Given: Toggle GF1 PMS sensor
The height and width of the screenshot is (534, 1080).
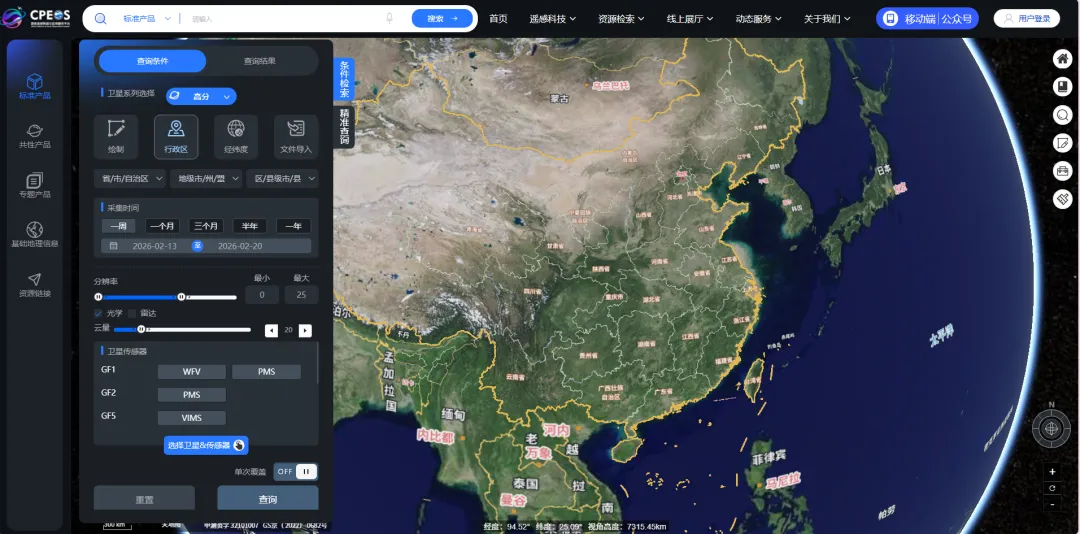Looking at the screenshot, I should point(267,371).
